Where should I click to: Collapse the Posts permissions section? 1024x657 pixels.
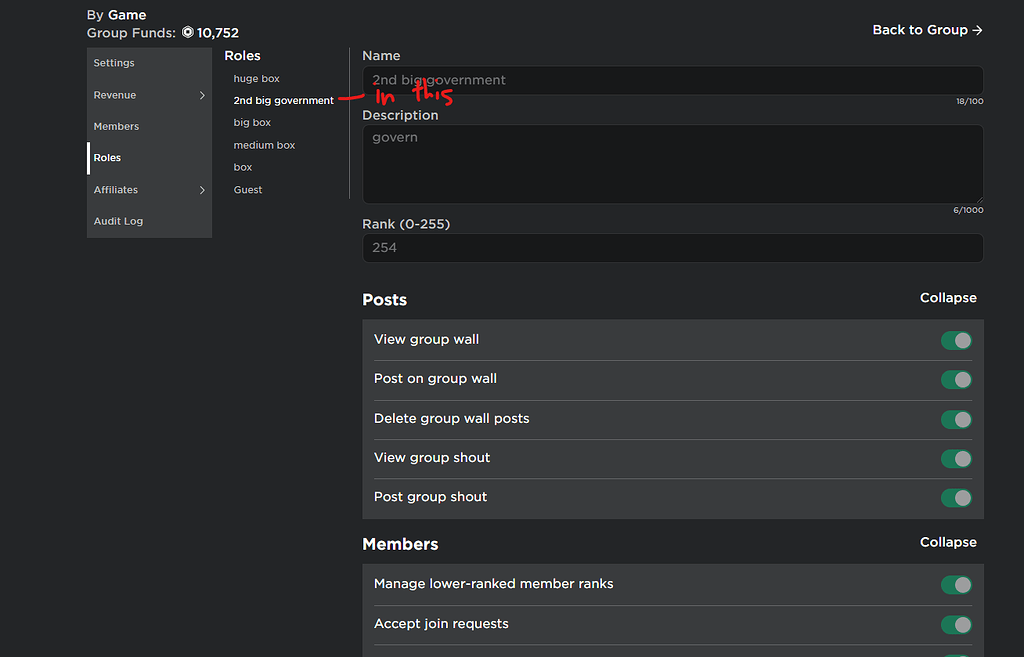point(948,297)
